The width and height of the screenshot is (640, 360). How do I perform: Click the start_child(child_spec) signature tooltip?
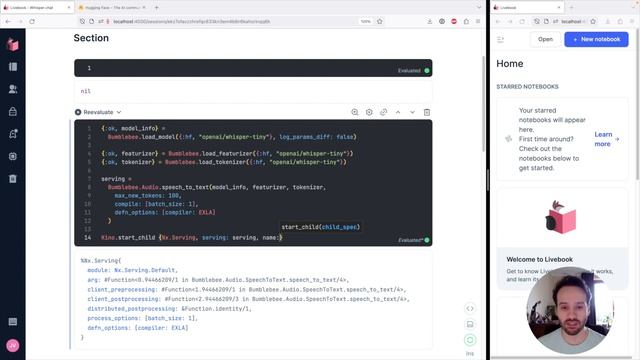click(320, 227)
